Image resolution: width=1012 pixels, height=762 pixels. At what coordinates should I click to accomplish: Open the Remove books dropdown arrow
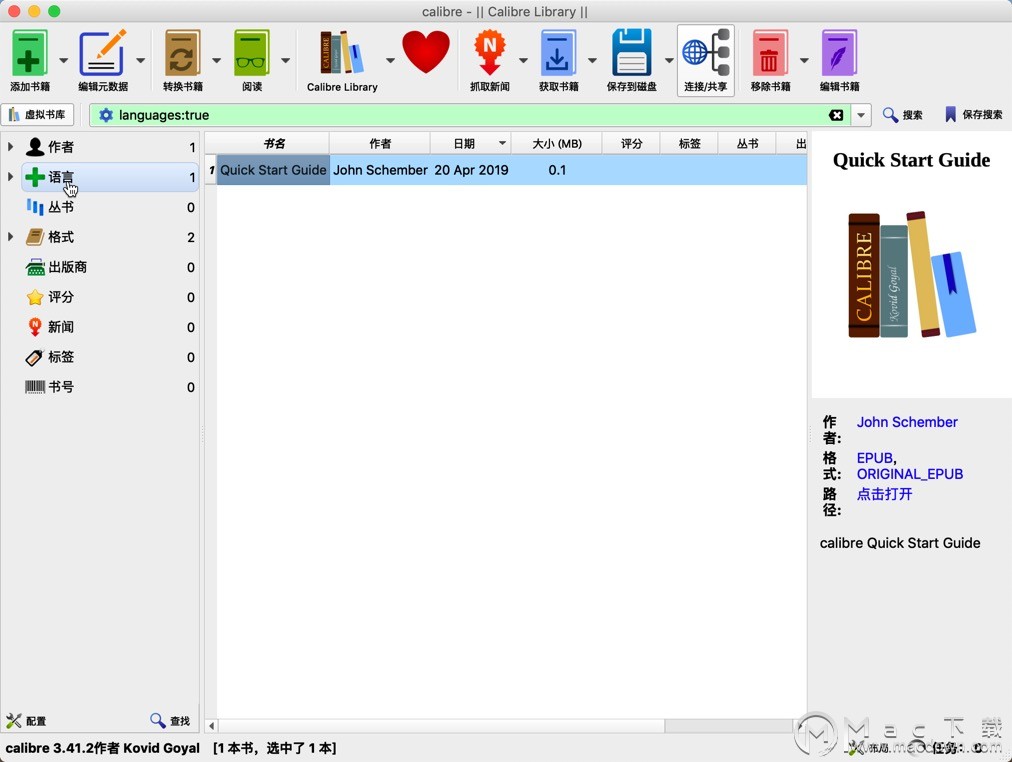[804, 61]
